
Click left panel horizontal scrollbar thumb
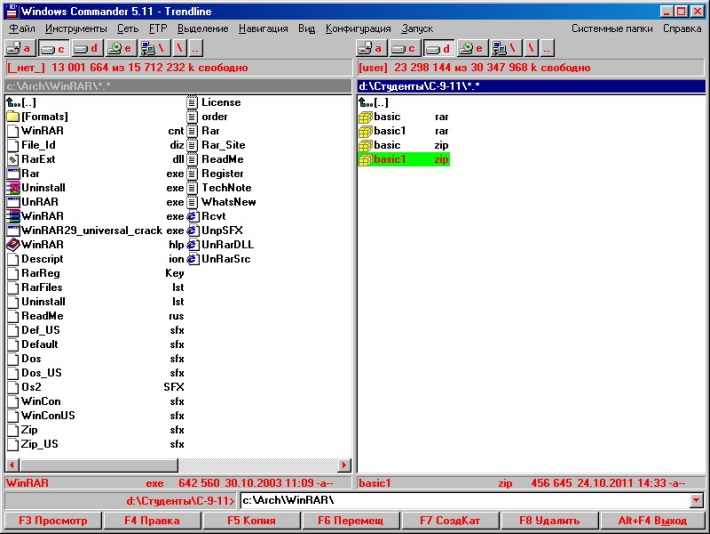point(99,465)
